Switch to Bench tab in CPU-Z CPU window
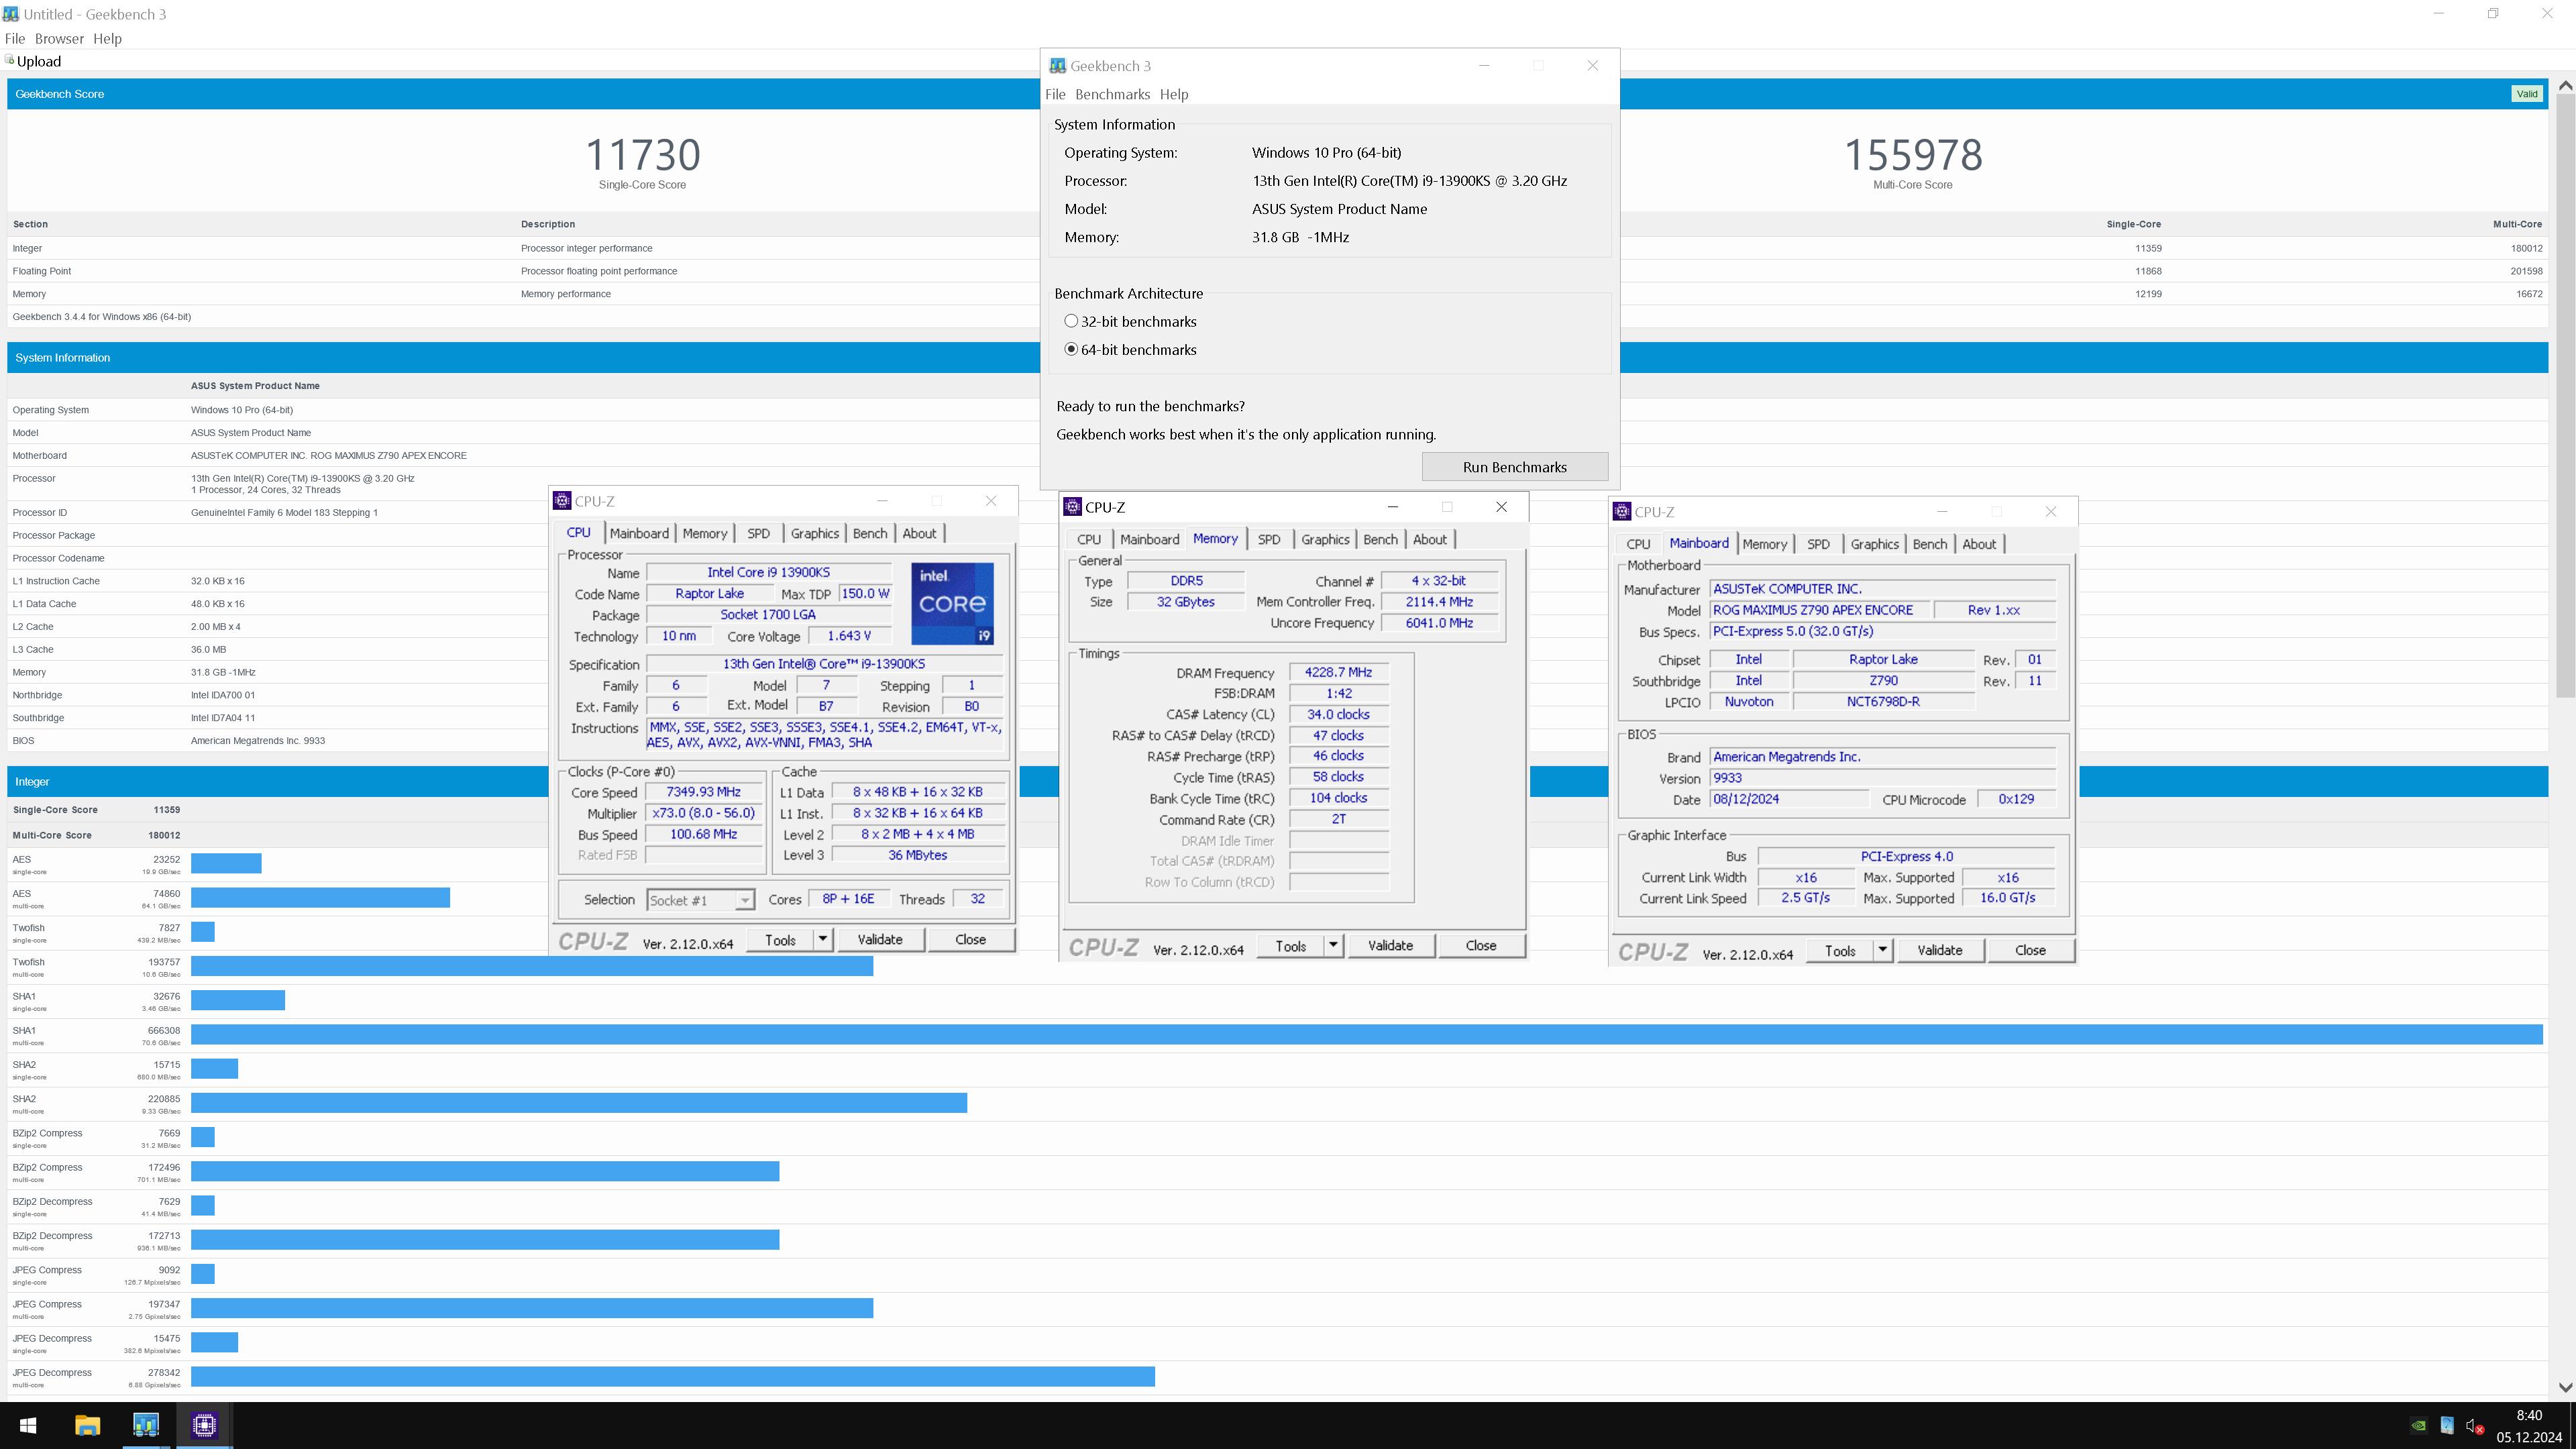The image size is (2576, 1449). (x=869, y=533)
